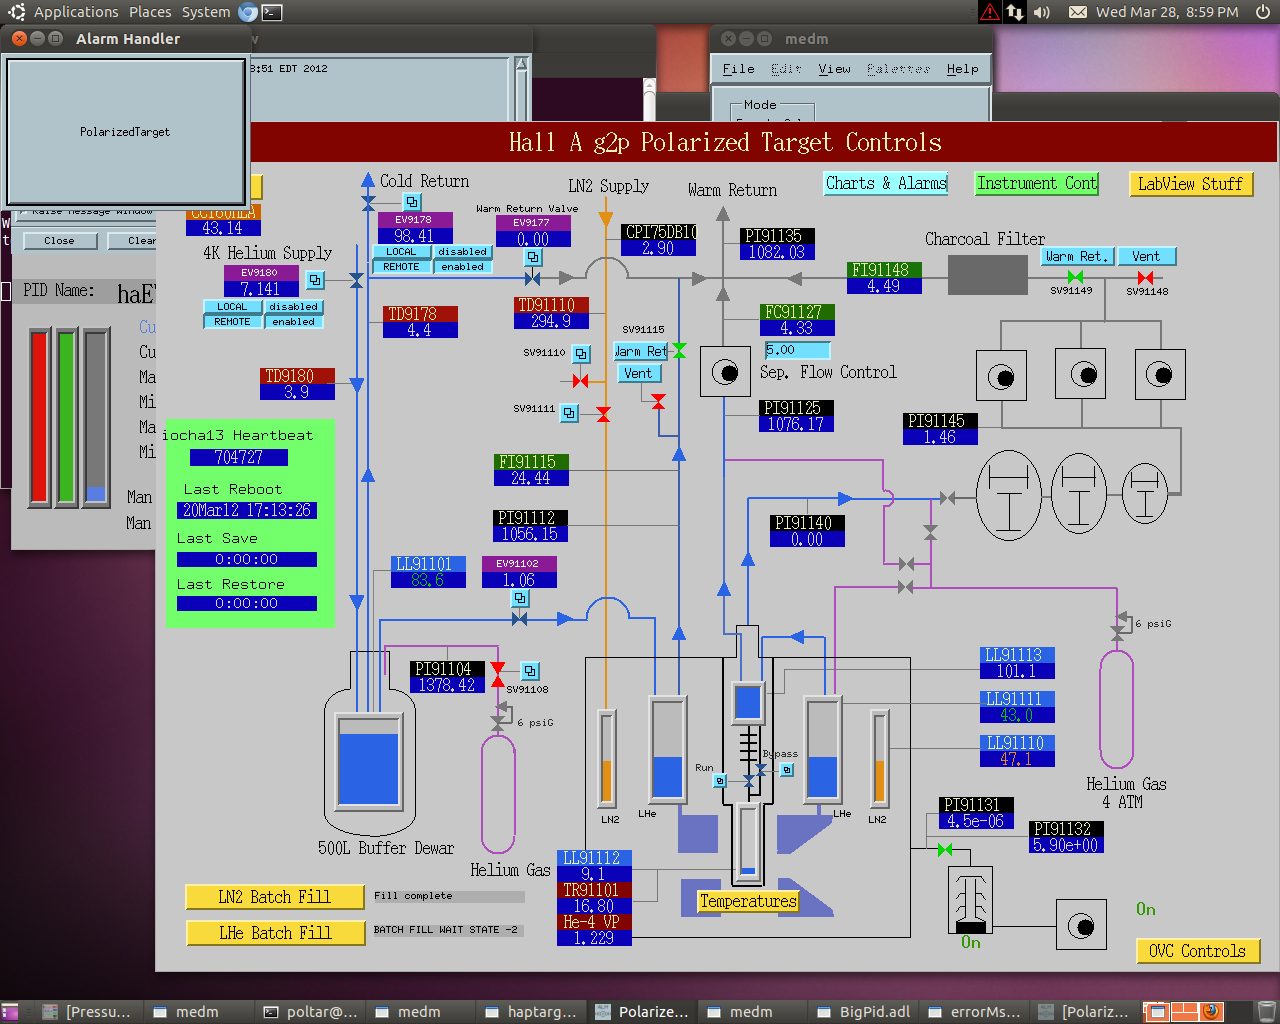This screenshot has height=1024, width=1280.
Task: Open the Palettes menu in medm
Action: 898,69
